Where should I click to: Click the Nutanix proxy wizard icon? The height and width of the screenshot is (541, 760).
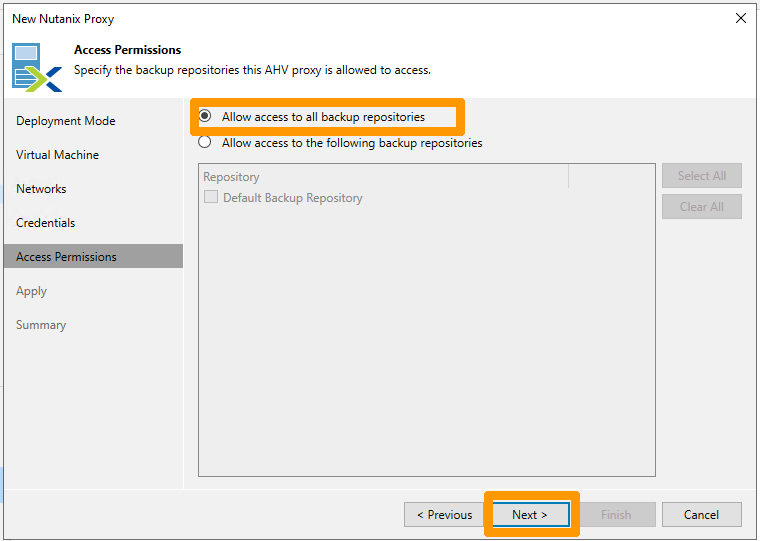click(37, 67)
